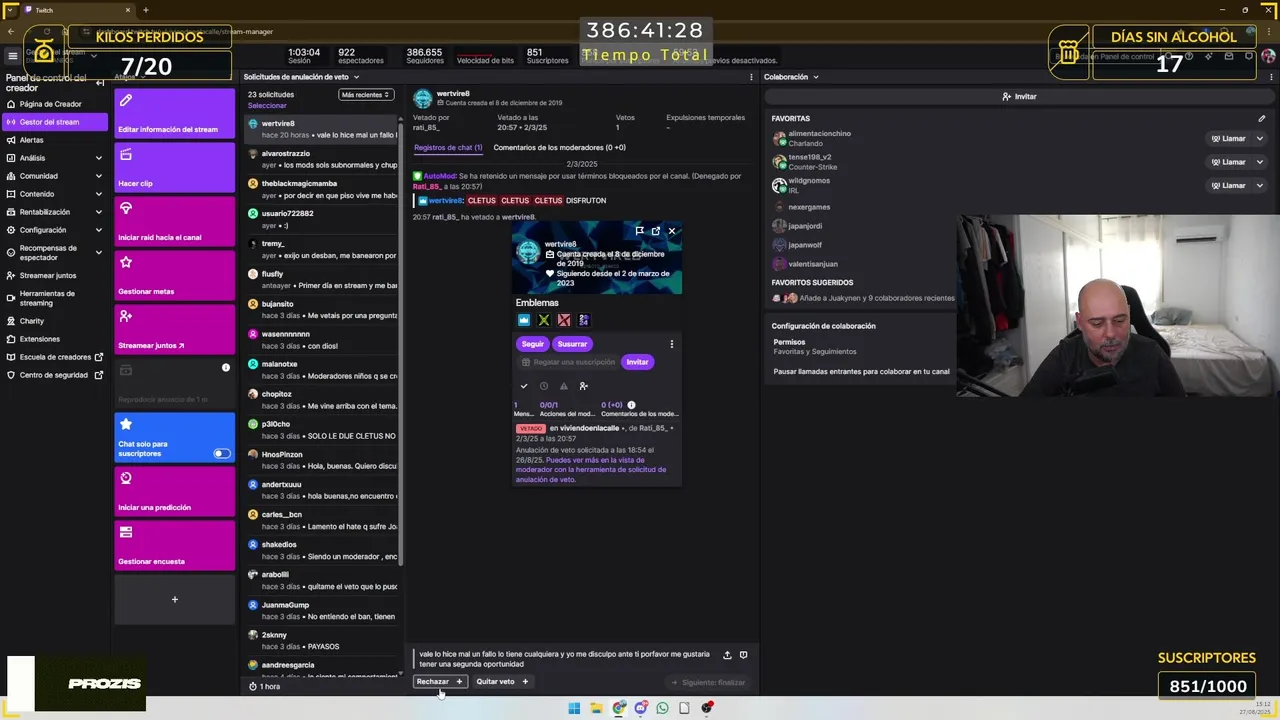
Task: Select Gestor del stream in sidebar
Action: click(55, 122)
